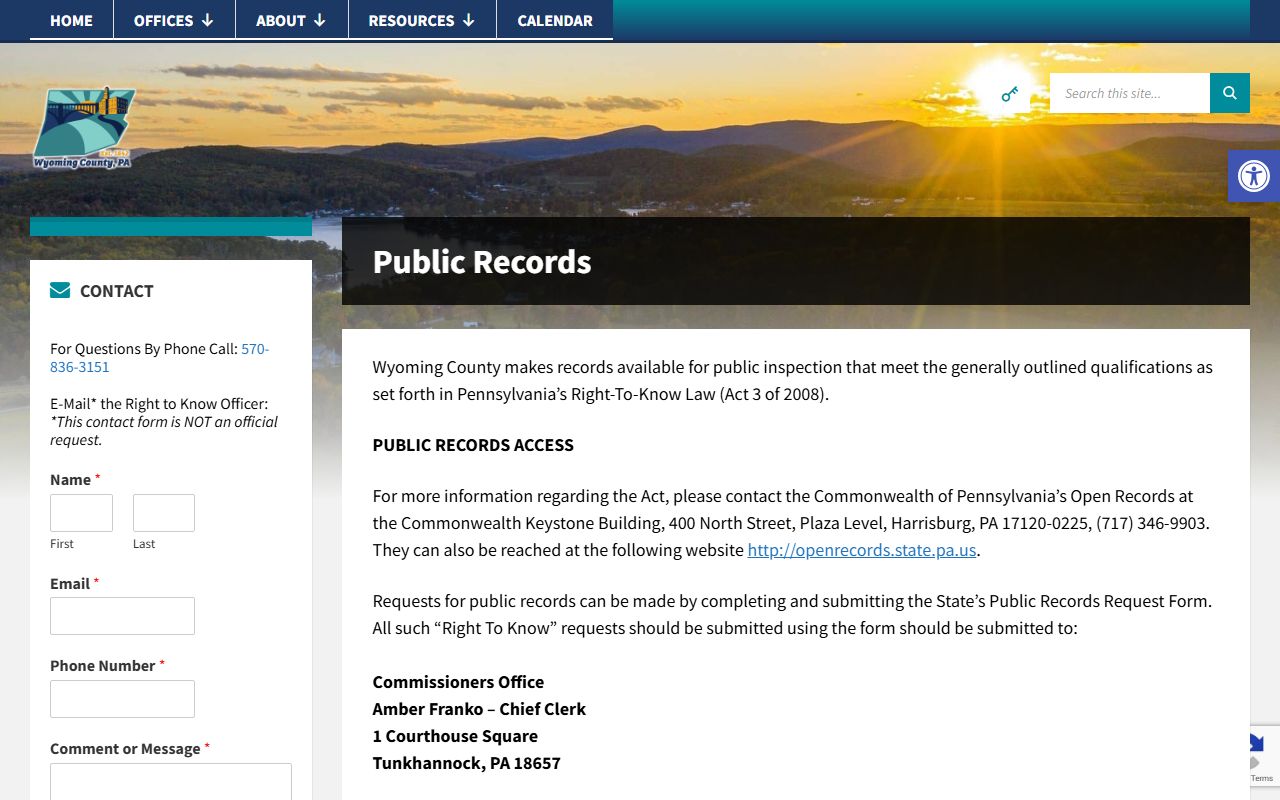Open the openrecords.state.pa.us link
The height and width of the screenshot is (800, 1280).
[861, 550]
